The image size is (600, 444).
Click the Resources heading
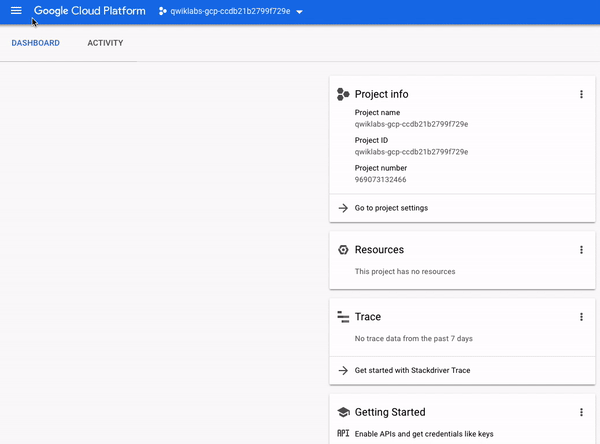pos(379,250)
